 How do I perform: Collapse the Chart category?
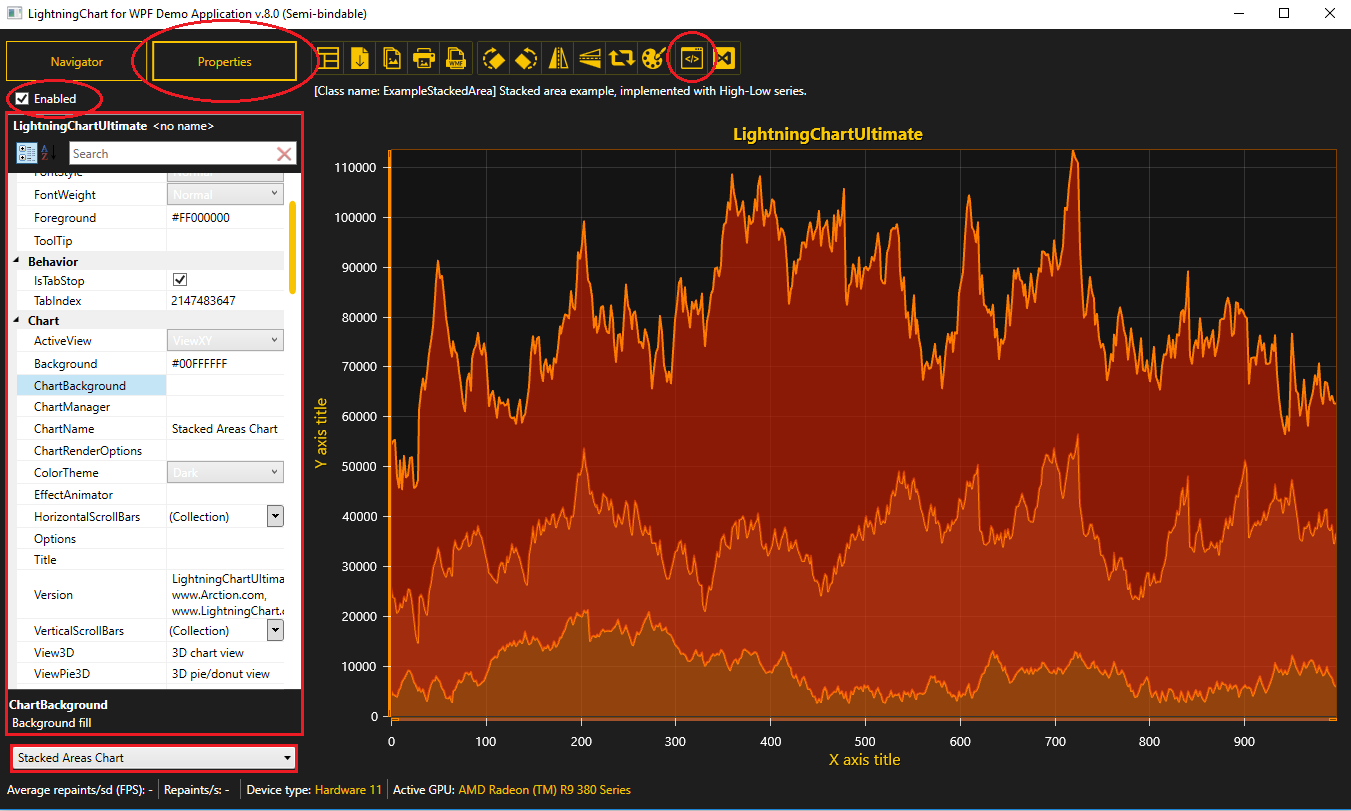click(x=17, y=321)
